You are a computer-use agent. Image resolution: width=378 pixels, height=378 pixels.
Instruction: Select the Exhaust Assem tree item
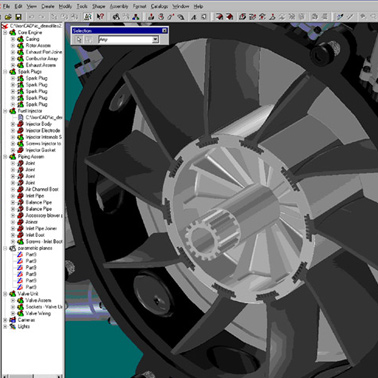tap(41, 65)
